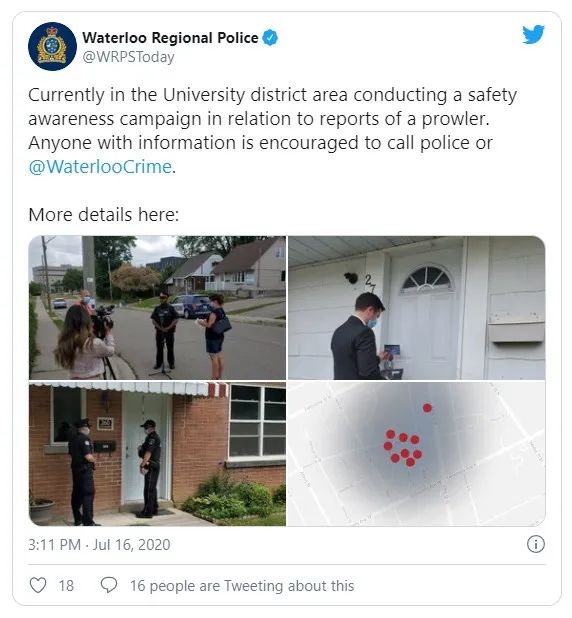Click the tweet info circle icon
This screenshot has width=572, height=618.
point(536,544)
